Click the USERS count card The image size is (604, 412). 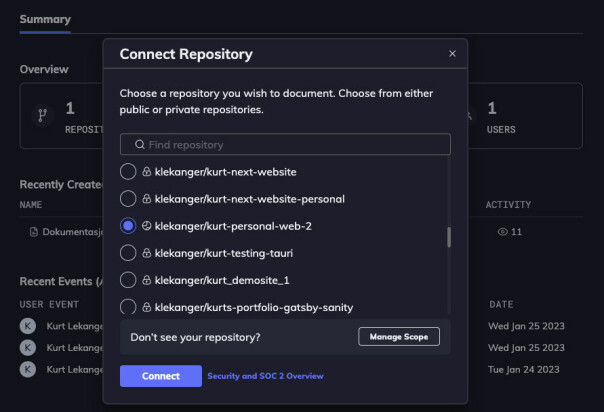point(525,116)
